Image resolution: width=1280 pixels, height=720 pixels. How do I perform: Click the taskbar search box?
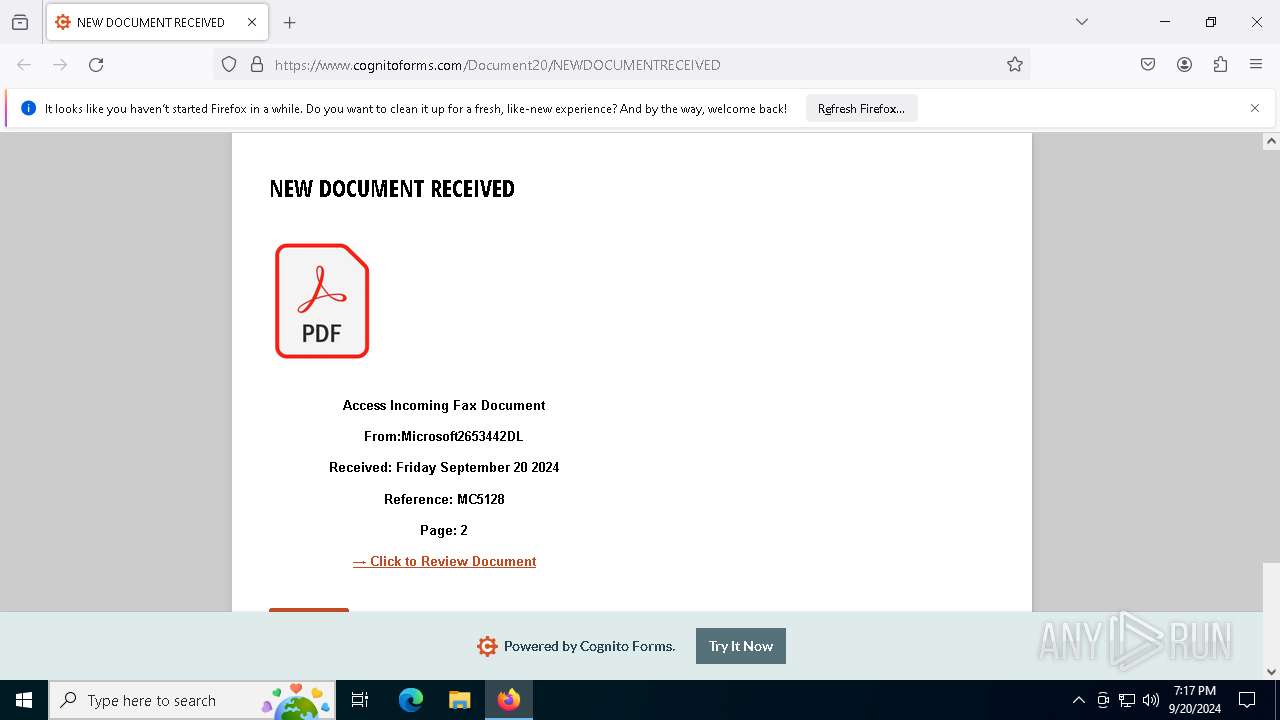pos(192,700)
